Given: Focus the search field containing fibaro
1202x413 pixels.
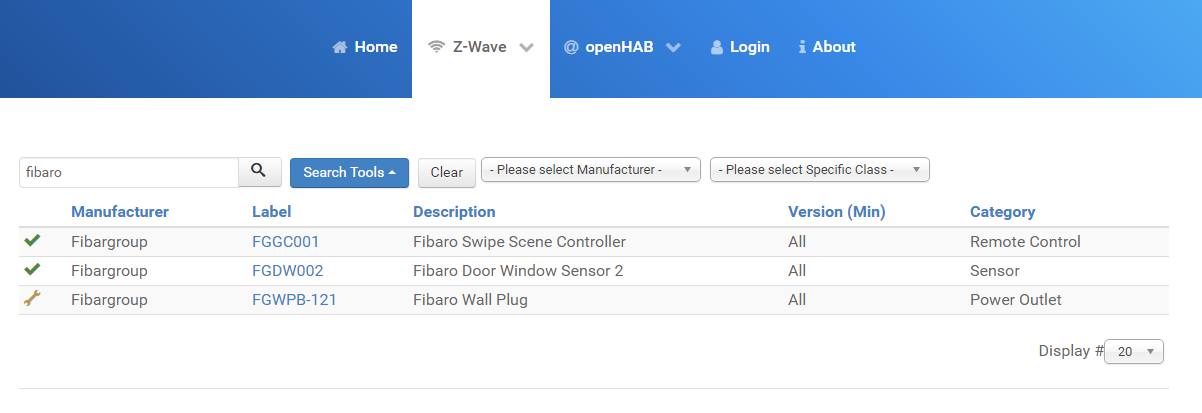Looking at the screenshot, I should pyautogui.click(x=128, y=172).
